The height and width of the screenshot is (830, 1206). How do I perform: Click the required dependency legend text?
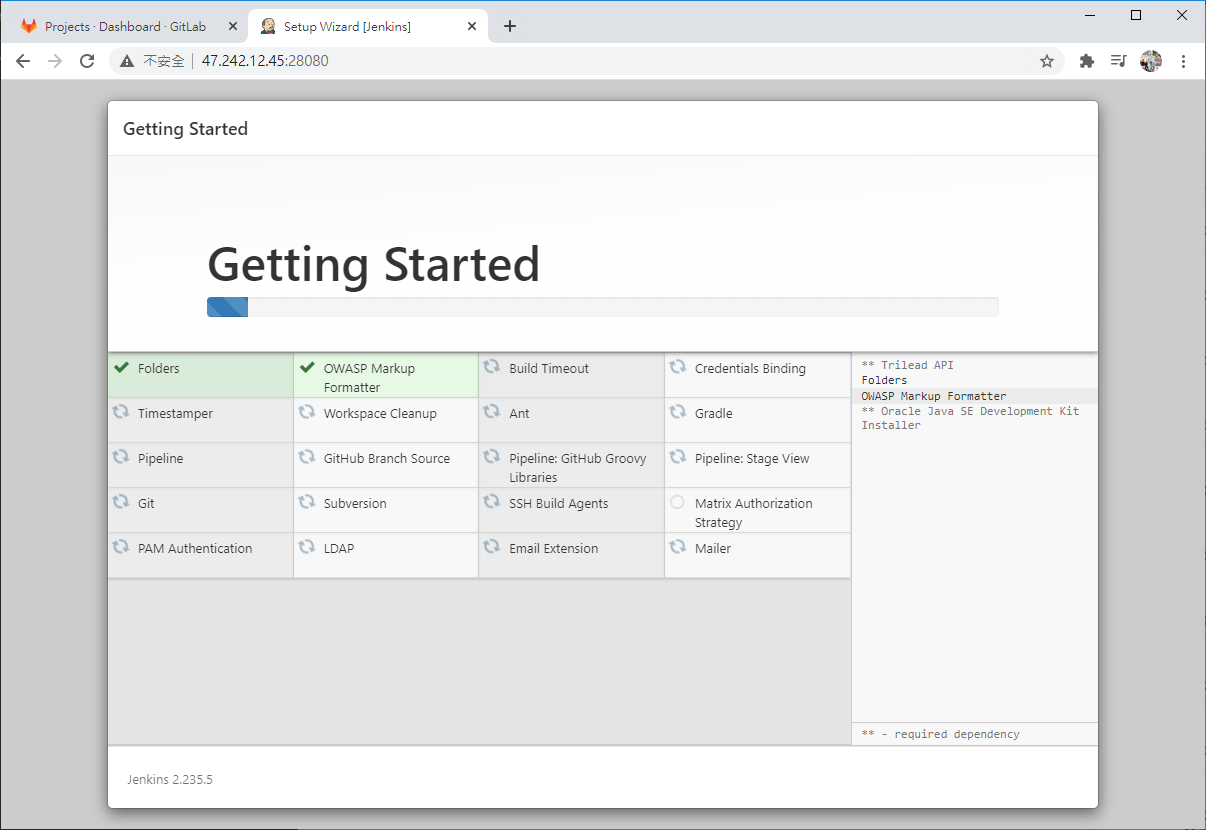click(941, 734)
